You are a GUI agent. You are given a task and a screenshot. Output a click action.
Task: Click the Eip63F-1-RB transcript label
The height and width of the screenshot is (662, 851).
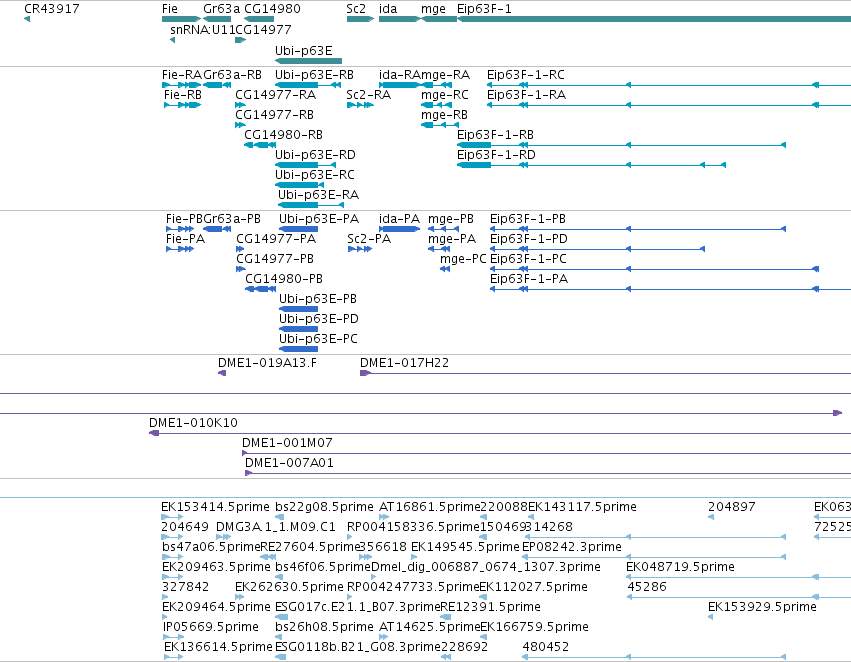tap(495, 135)
